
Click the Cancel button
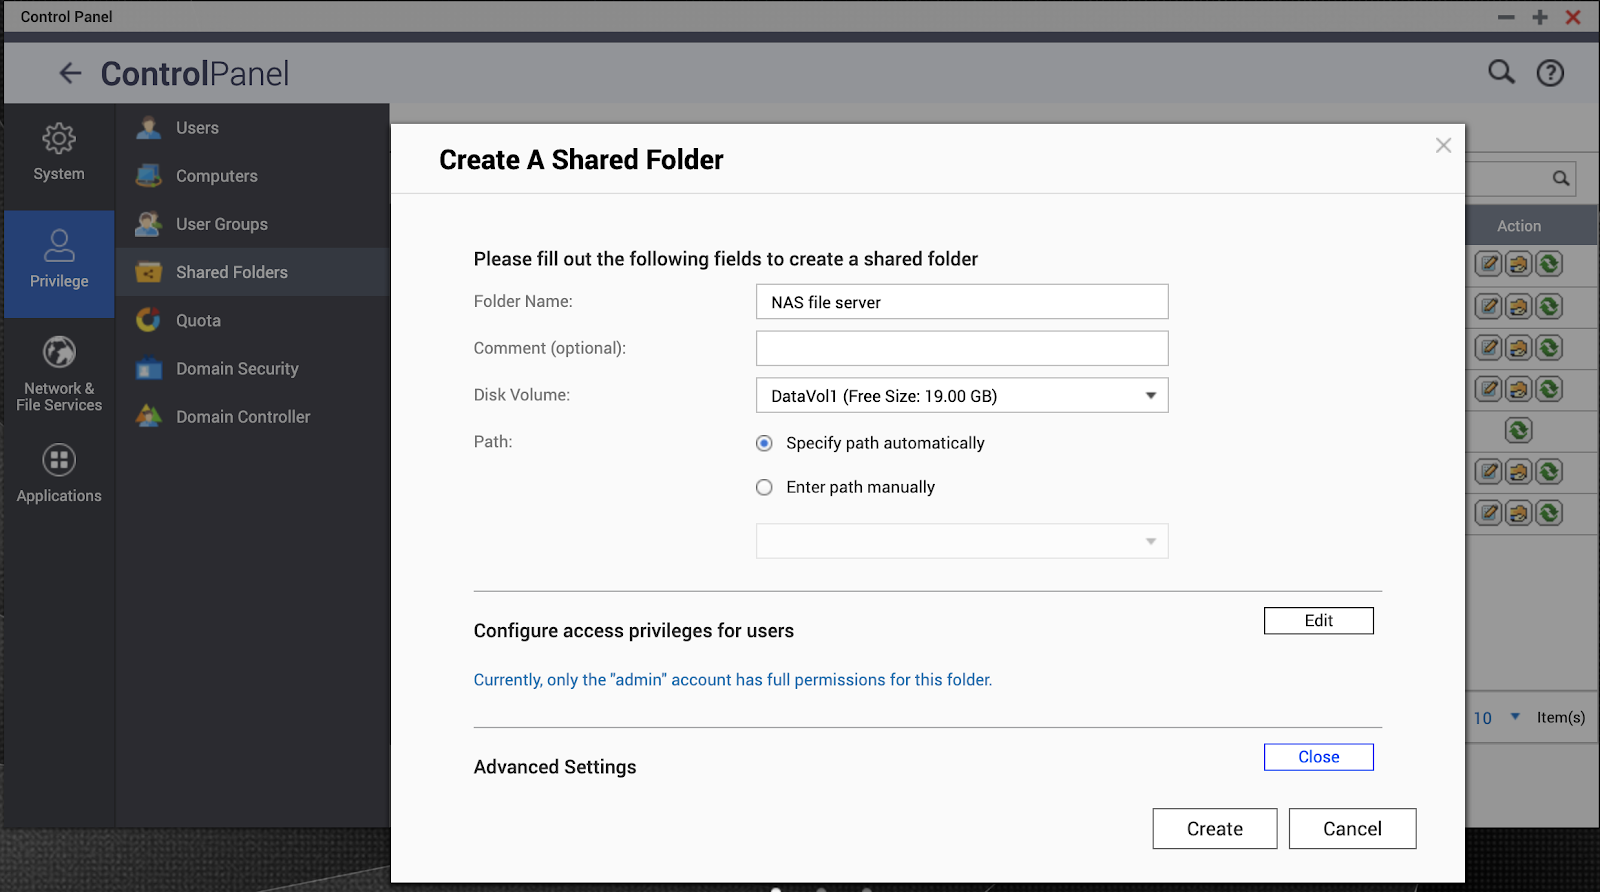coord(1352,829)
